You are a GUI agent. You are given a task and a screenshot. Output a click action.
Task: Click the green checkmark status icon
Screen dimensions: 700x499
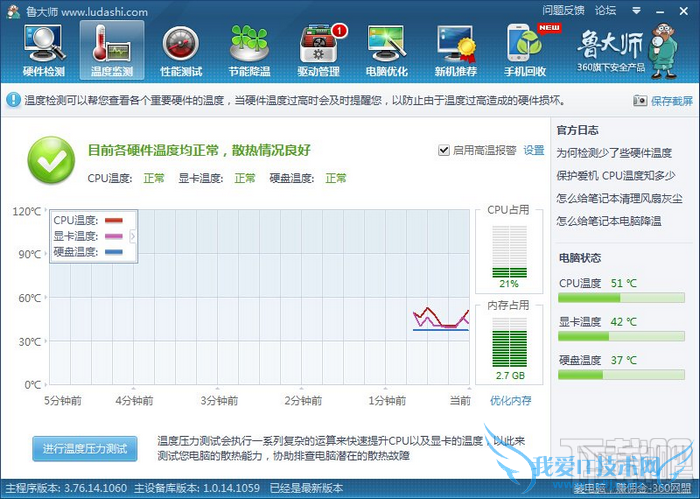51,160
